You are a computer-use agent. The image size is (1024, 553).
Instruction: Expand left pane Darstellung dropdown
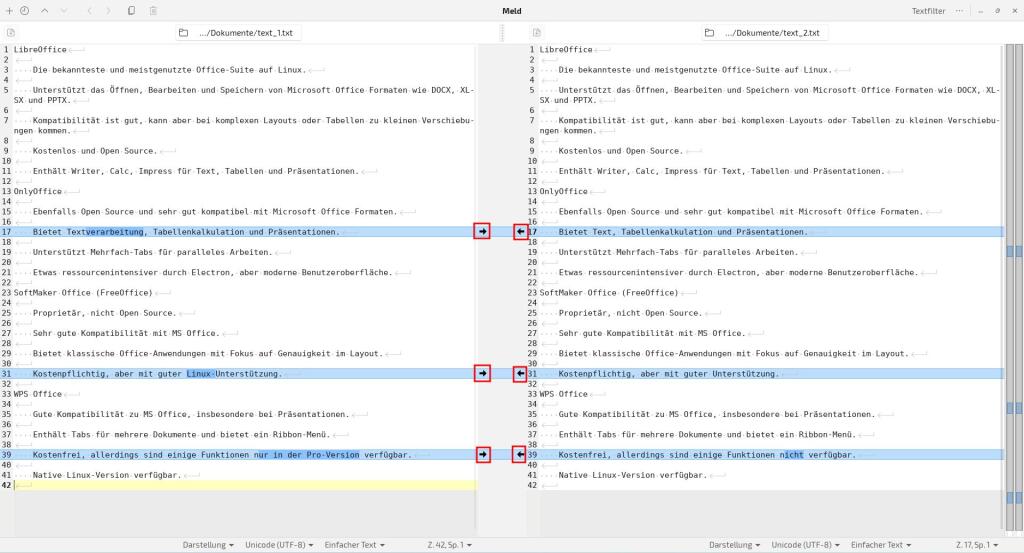pos(208,545)
